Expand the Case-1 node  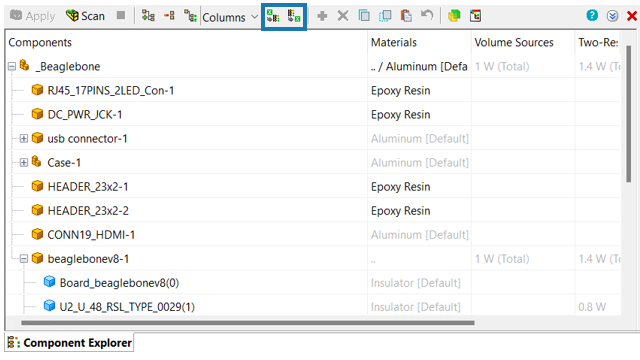(x=24, y=162)
